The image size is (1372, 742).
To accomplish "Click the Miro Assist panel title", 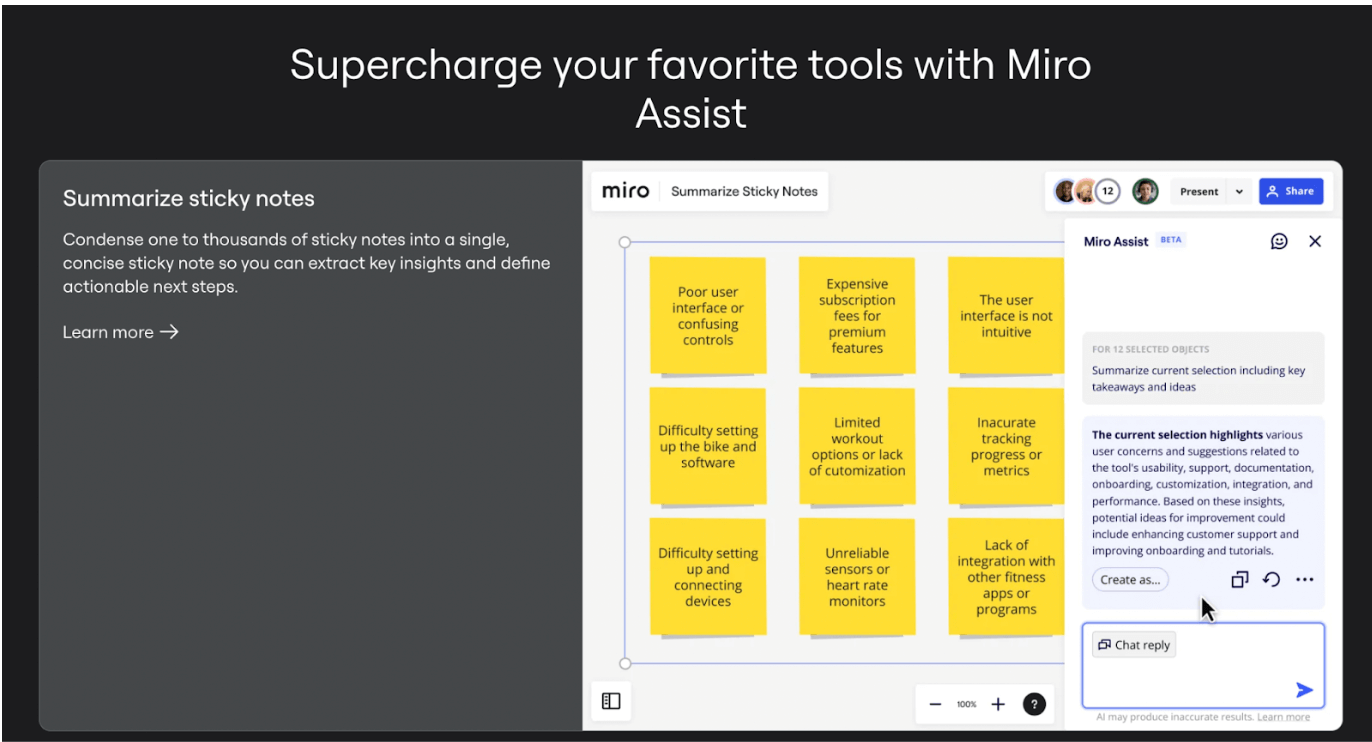I will [x=1116, y=241].
